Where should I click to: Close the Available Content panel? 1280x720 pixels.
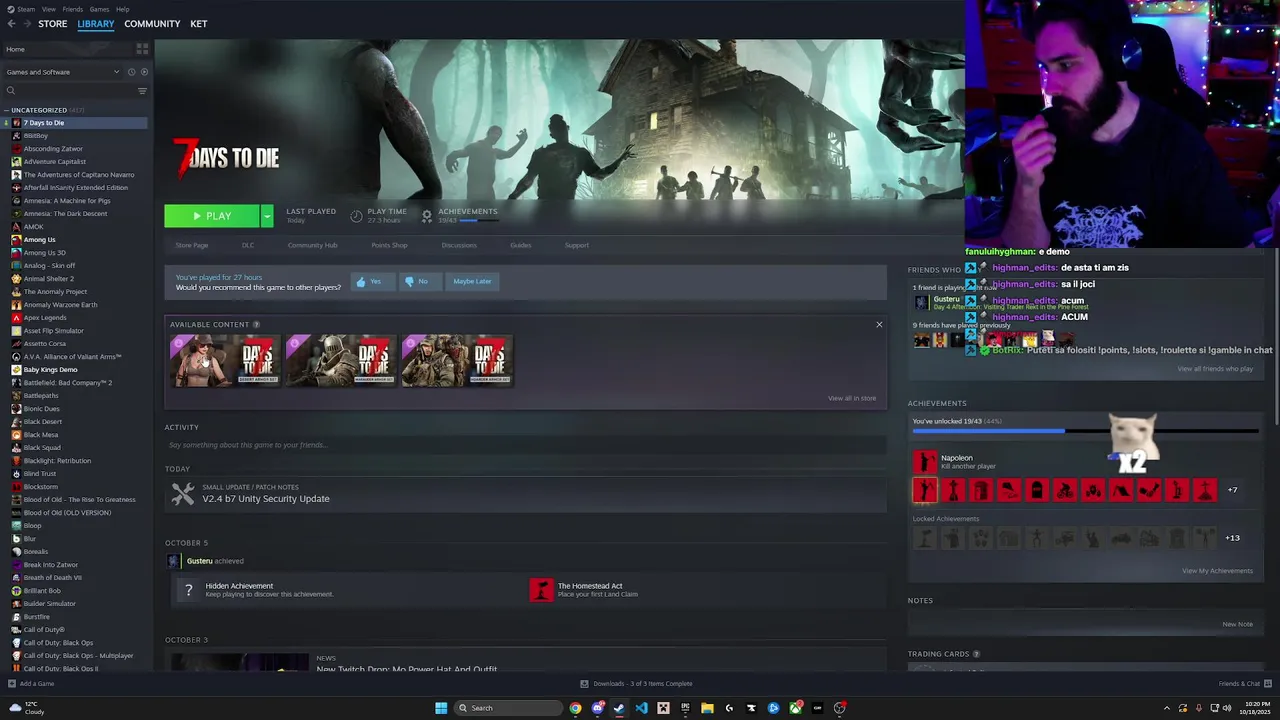[x=879, y=324]
